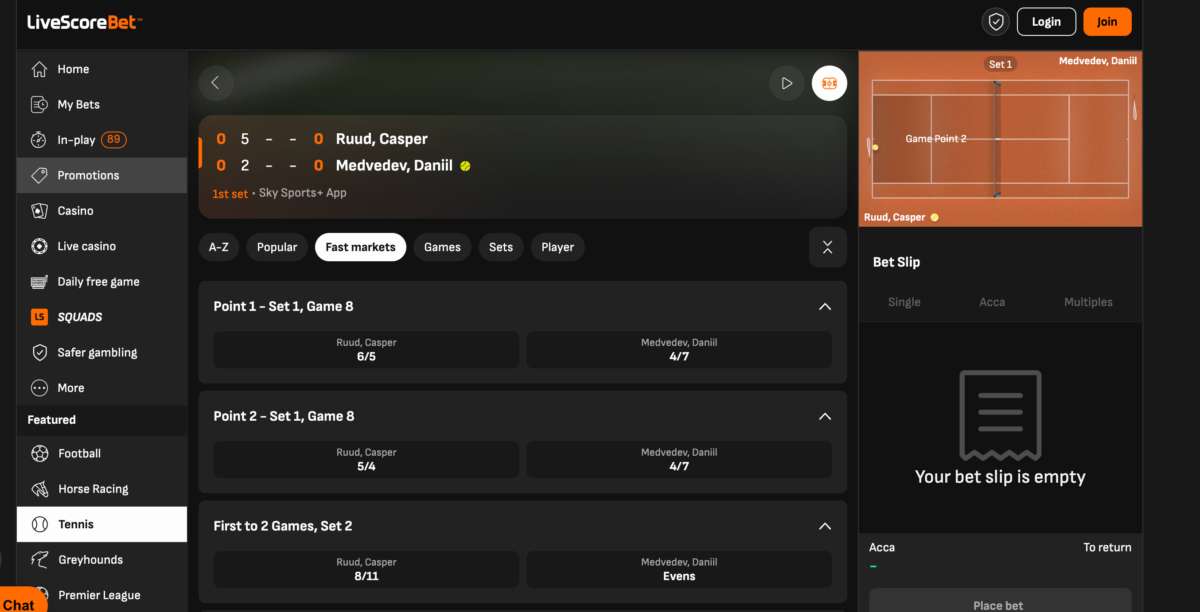Screen dimensions: 1200x612
Task: Click the Place bet button
Action: pyautogui.click(x=1000, y=600)
